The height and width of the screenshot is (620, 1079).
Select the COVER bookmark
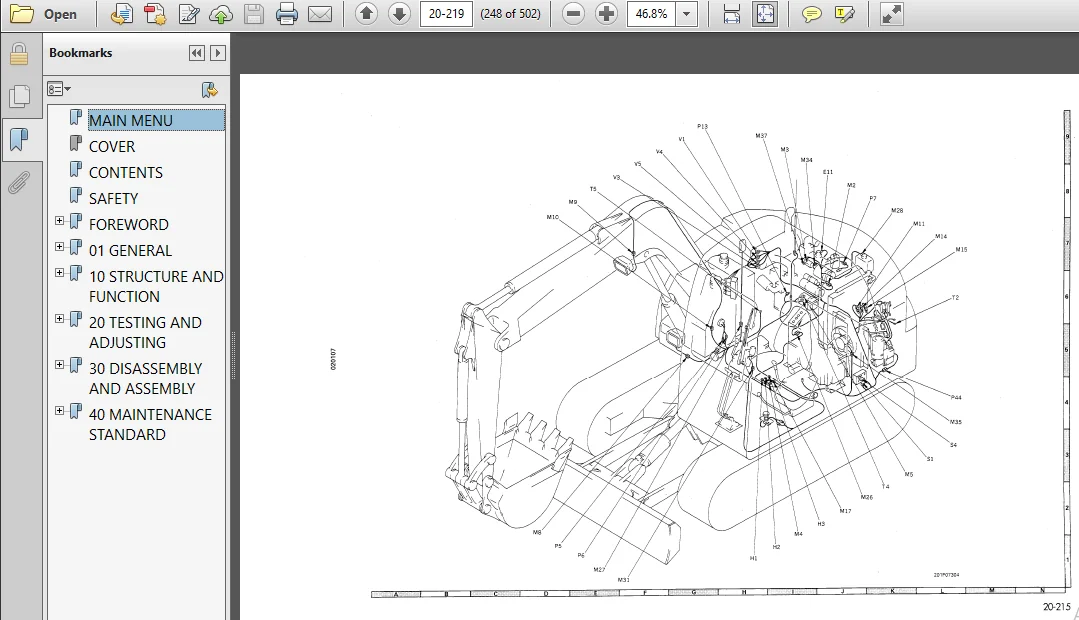pyautogui.click(x=112, y=147)
